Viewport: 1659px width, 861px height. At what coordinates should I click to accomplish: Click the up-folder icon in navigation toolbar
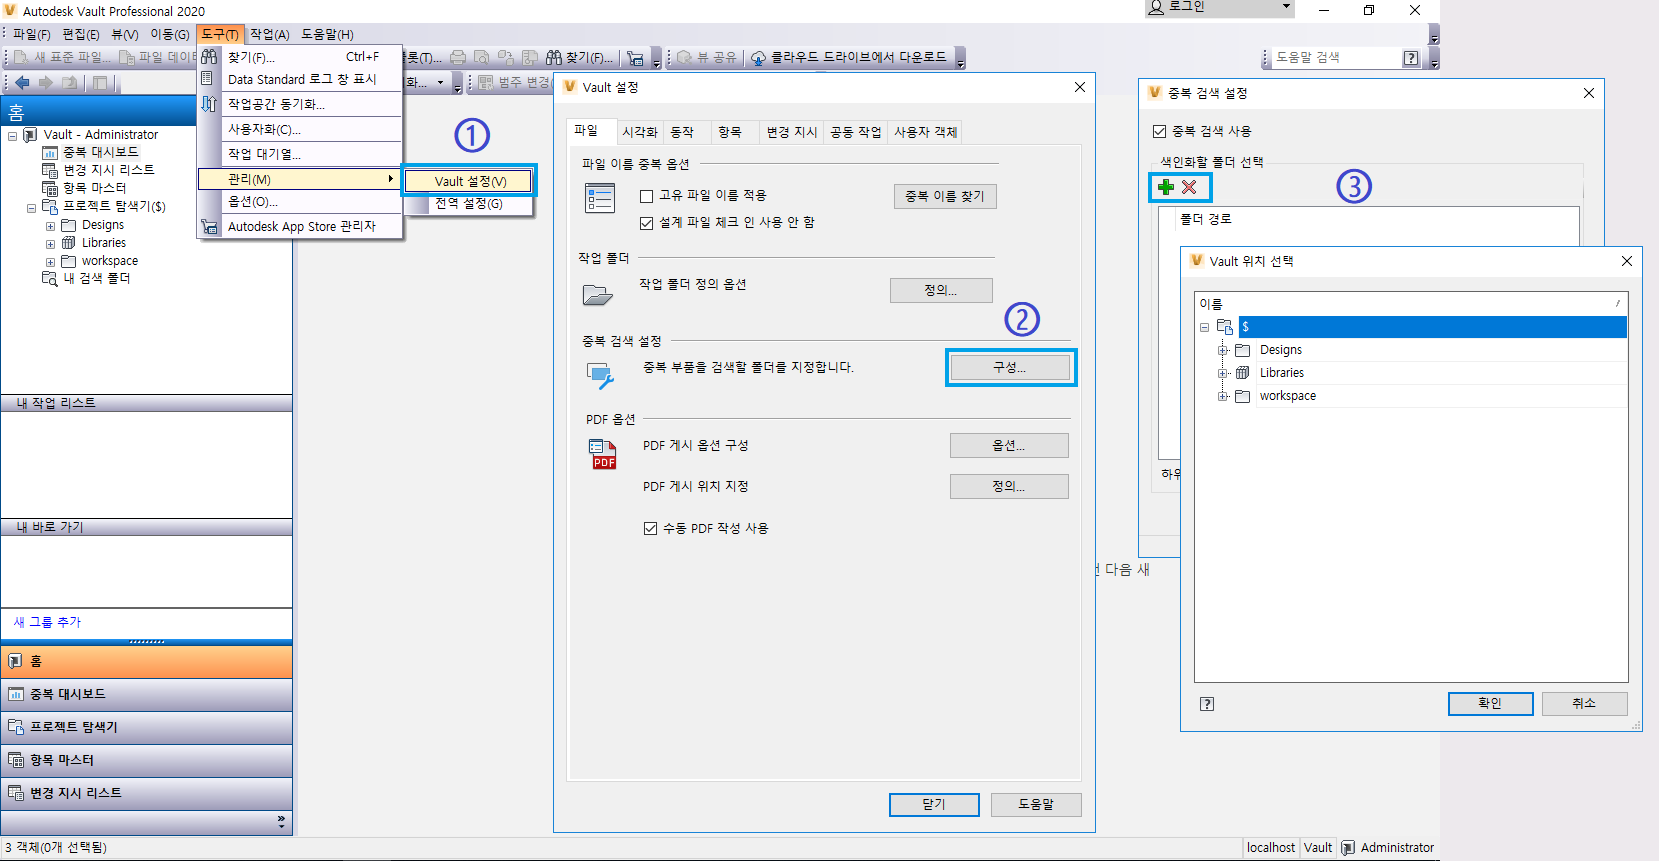[x=70, y=82]
